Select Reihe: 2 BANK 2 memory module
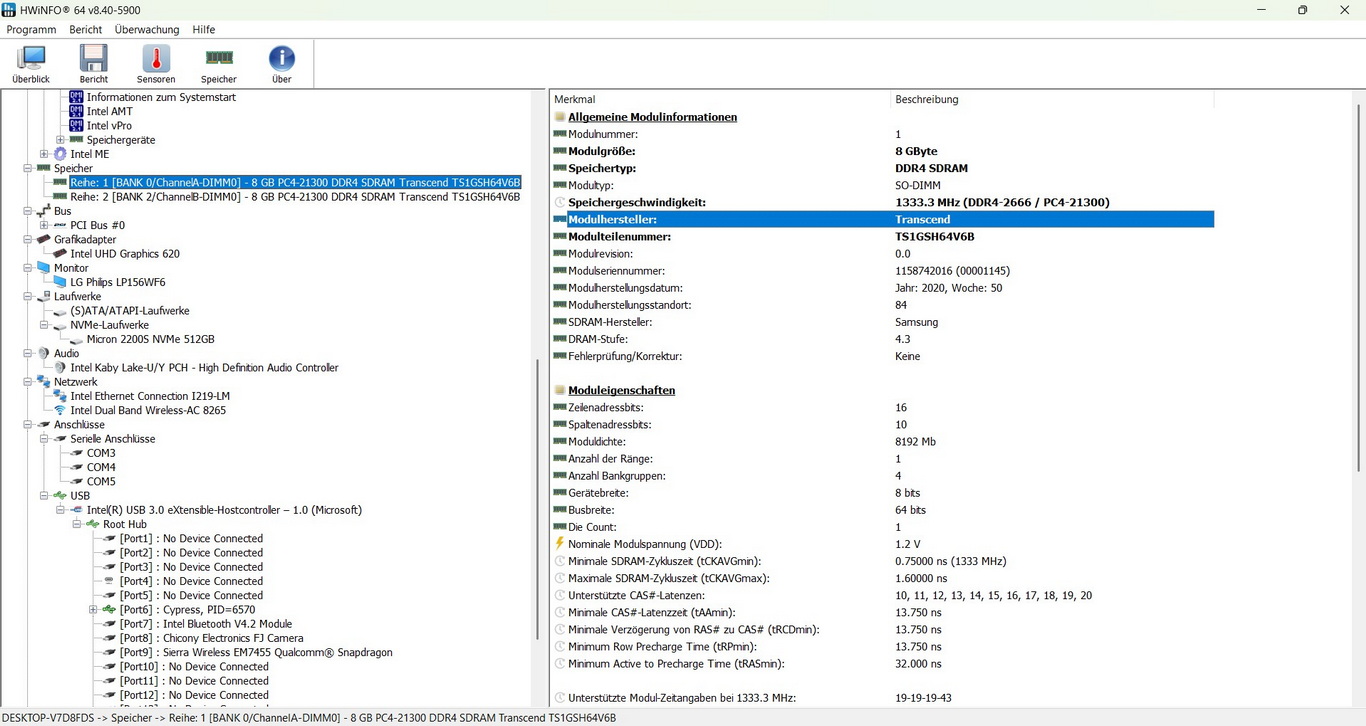The image size is (1366, 726). (x=295, y=197)
